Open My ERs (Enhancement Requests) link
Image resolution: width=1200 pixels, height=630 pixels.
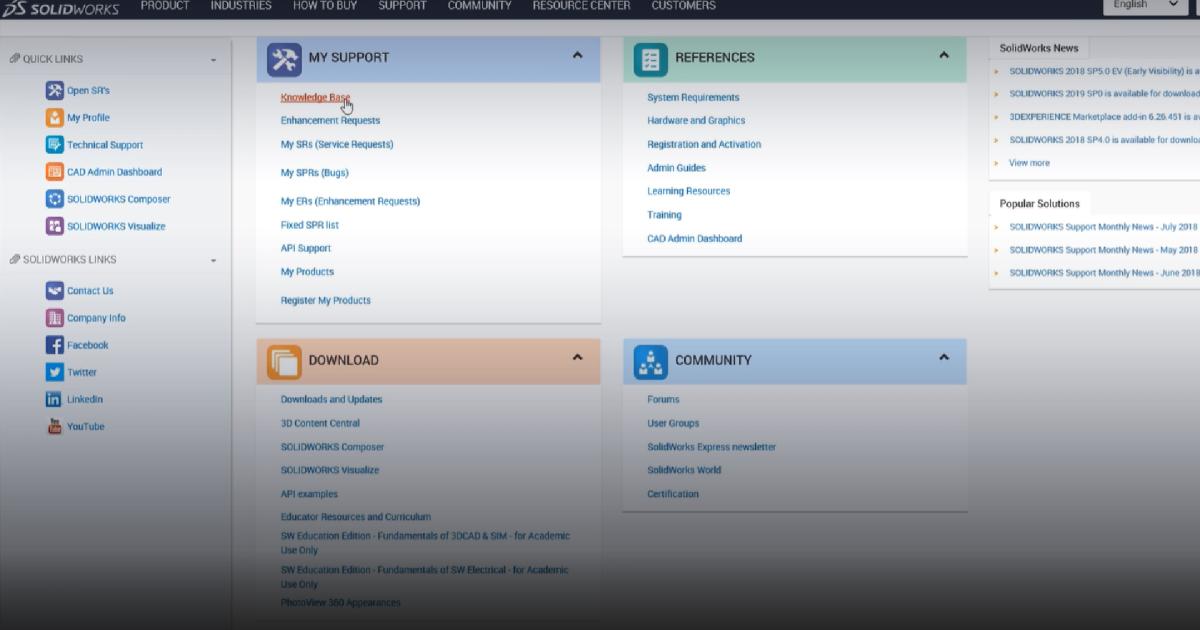(350, 201)
